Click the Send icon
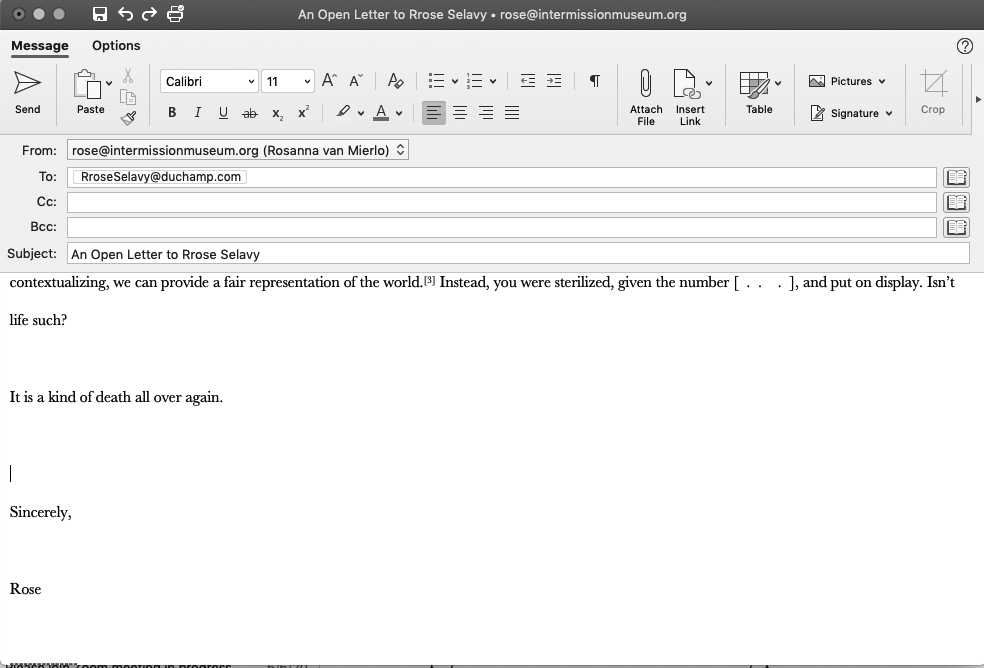Viewport: 984px width, 668px height. point(27,84)
